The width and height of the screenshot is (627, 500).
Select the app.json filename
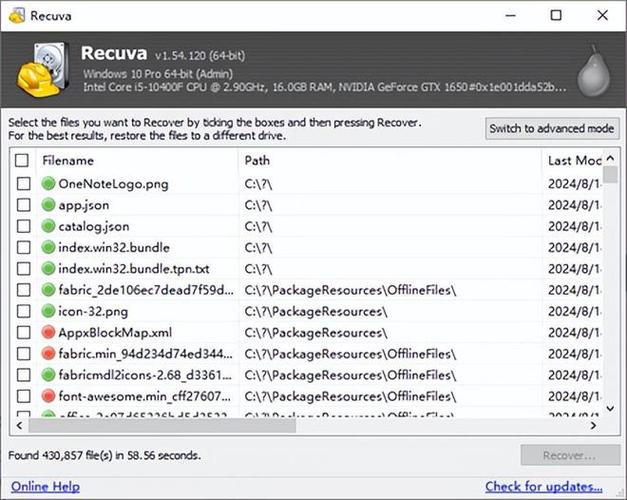[84, 205]
